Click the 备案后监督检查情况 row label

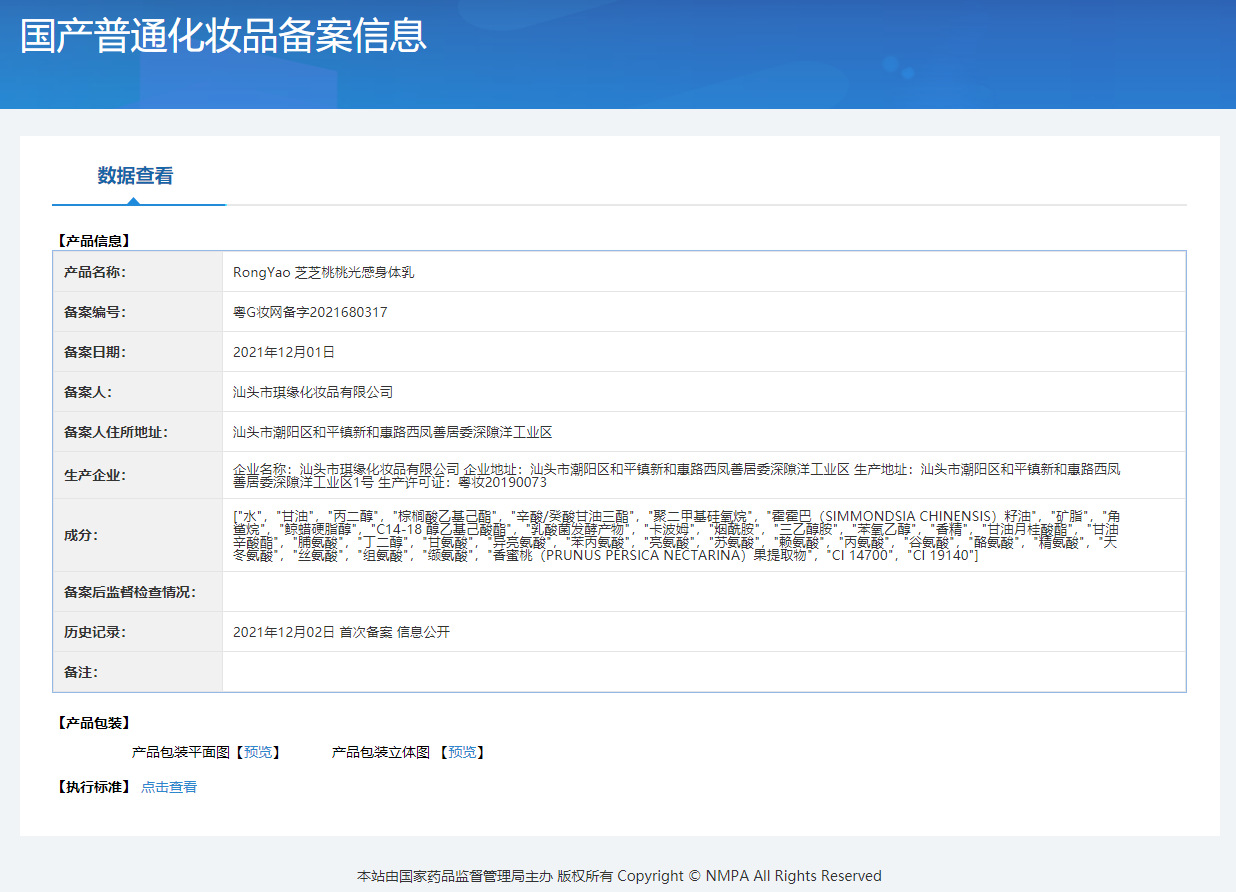130,592
